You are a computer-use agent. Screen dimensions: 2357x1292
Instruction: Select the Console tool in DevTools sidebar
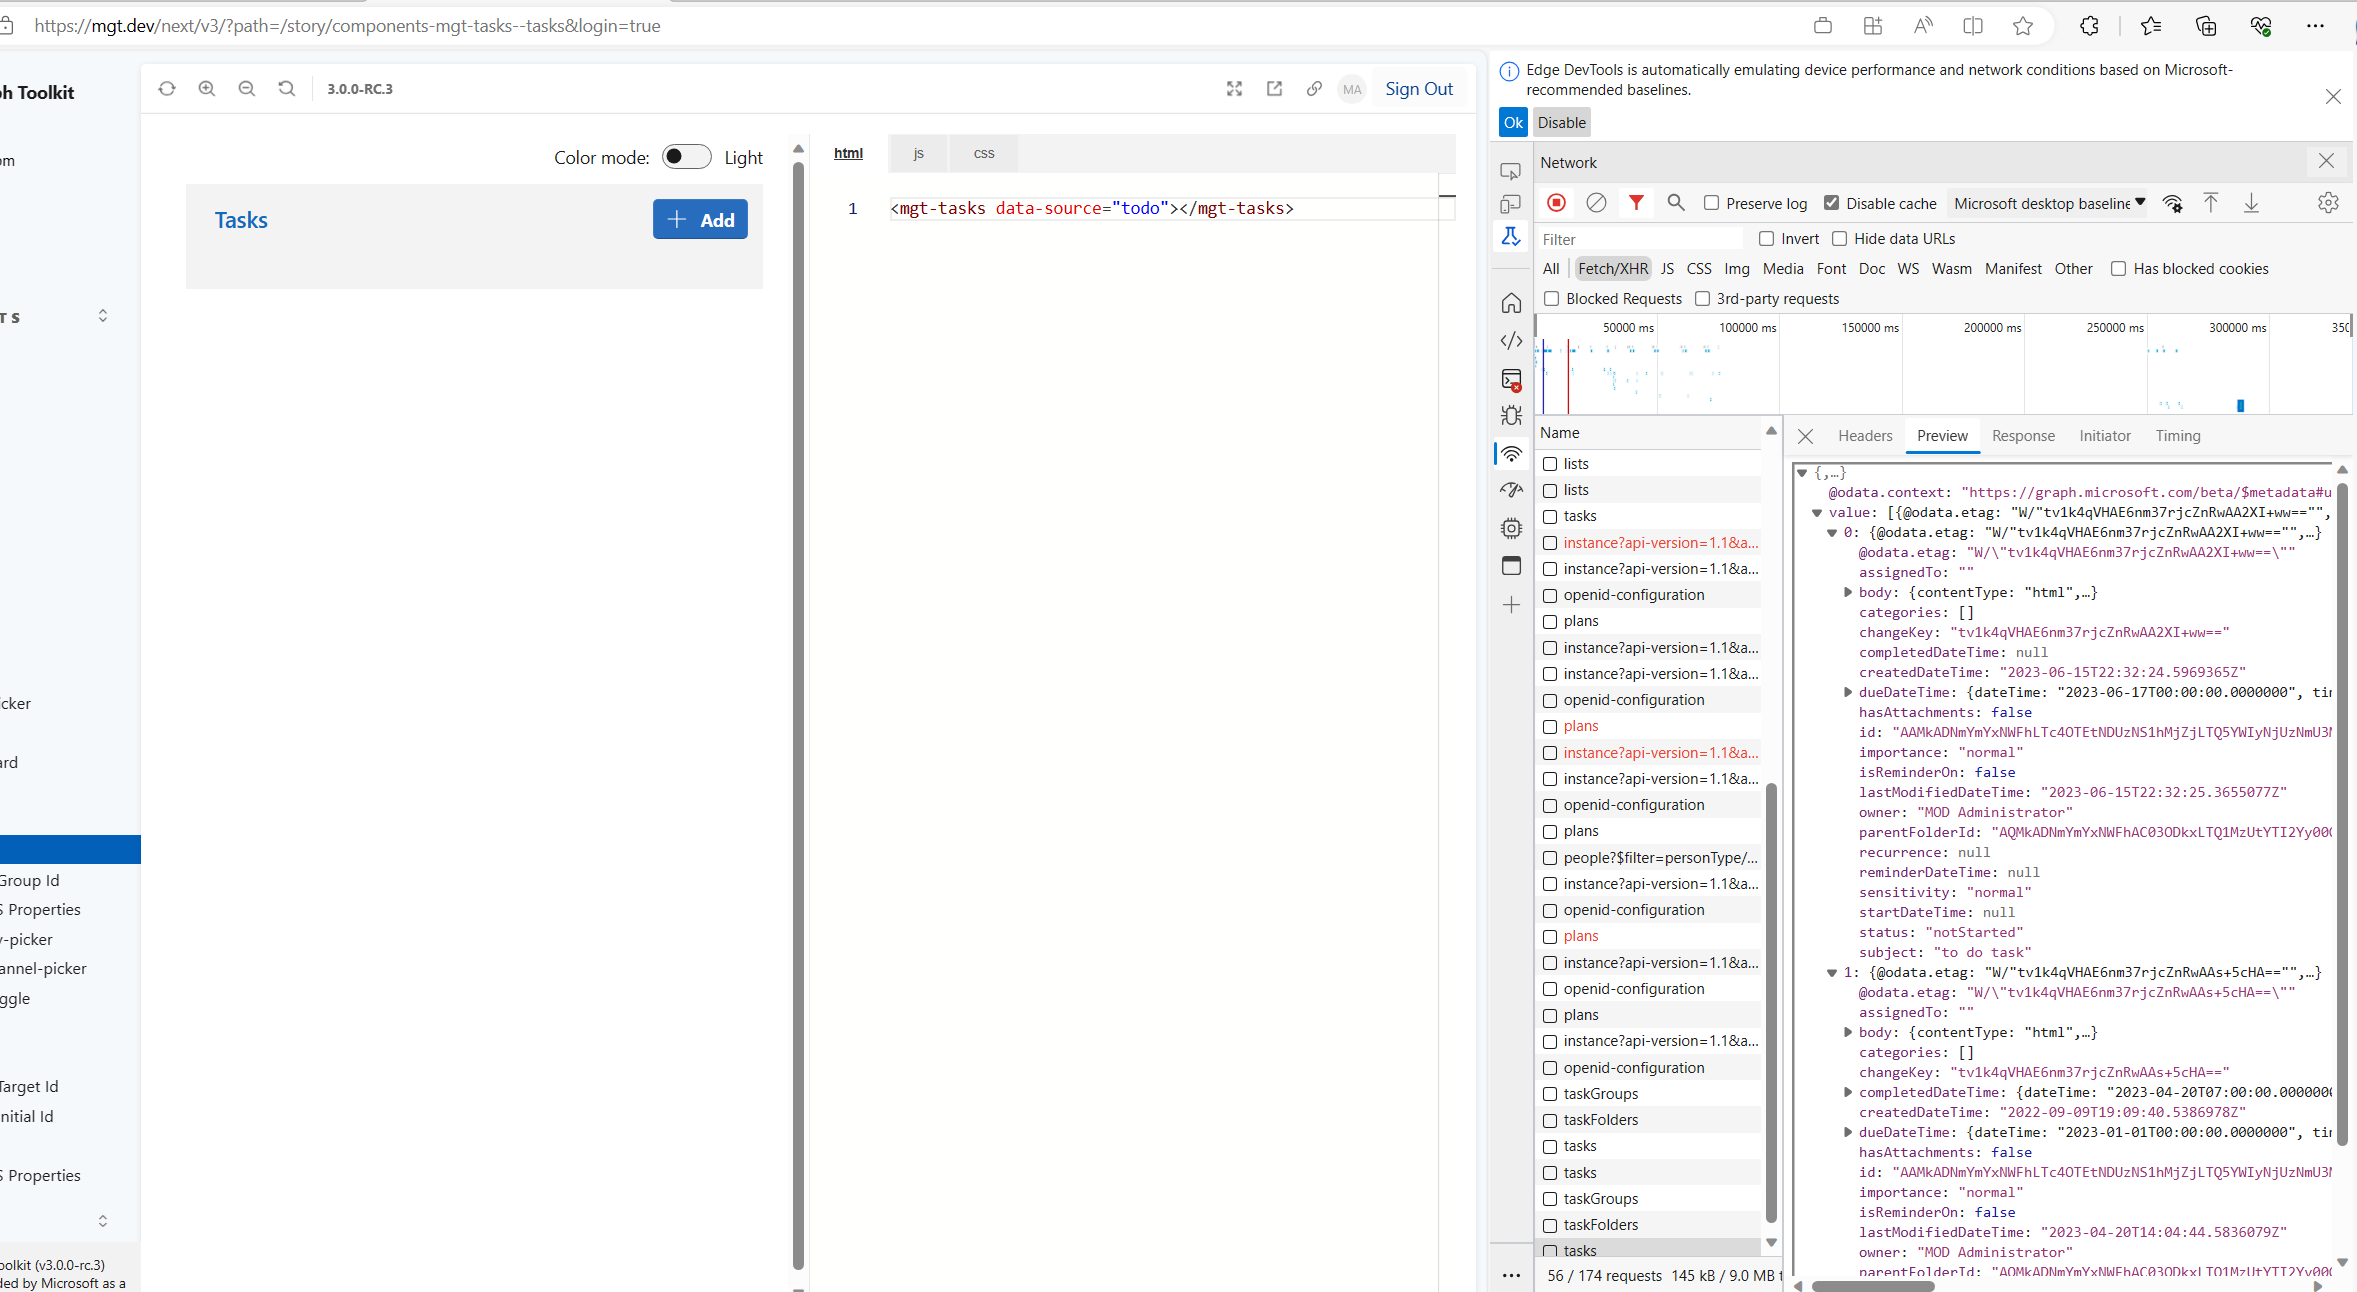coord(1511,380)
